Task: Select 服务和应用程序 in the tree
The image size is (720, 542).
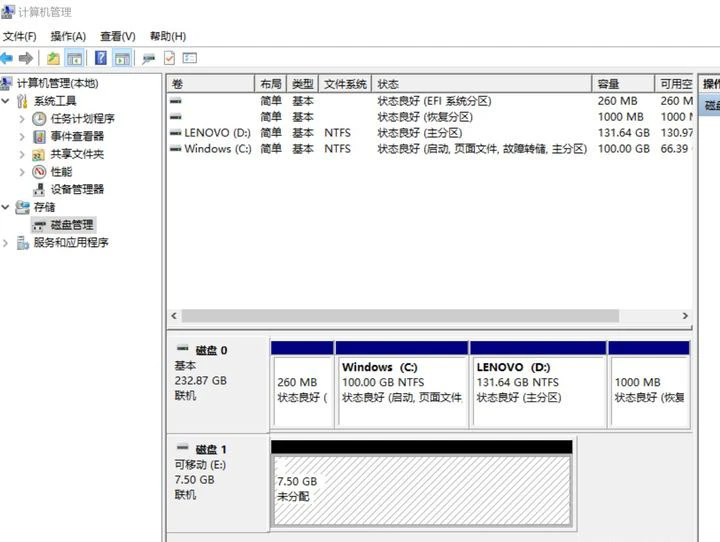Action: 71,243
